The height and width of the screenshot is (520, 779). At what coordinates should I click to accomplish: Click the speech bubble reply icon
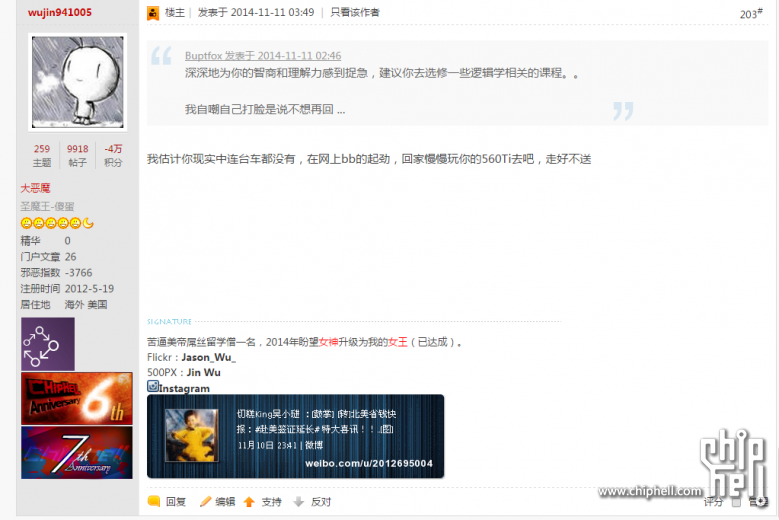154,502
